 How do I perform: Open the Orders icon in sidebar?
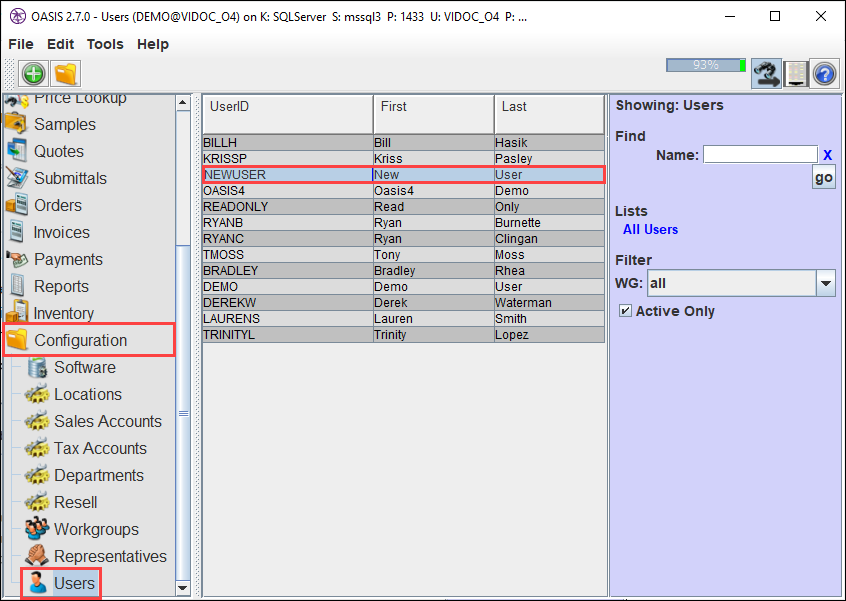pos(17,205)
